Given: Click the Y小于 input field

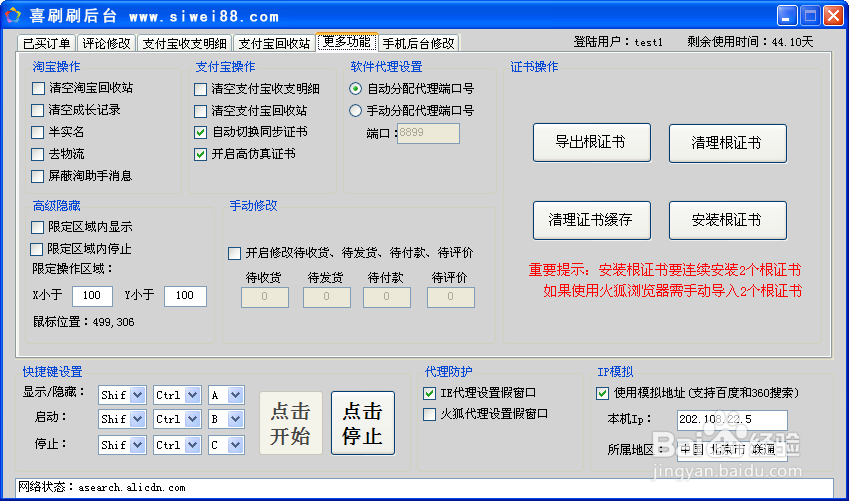Looking at the screenshot, I should [x=185, y=296].
